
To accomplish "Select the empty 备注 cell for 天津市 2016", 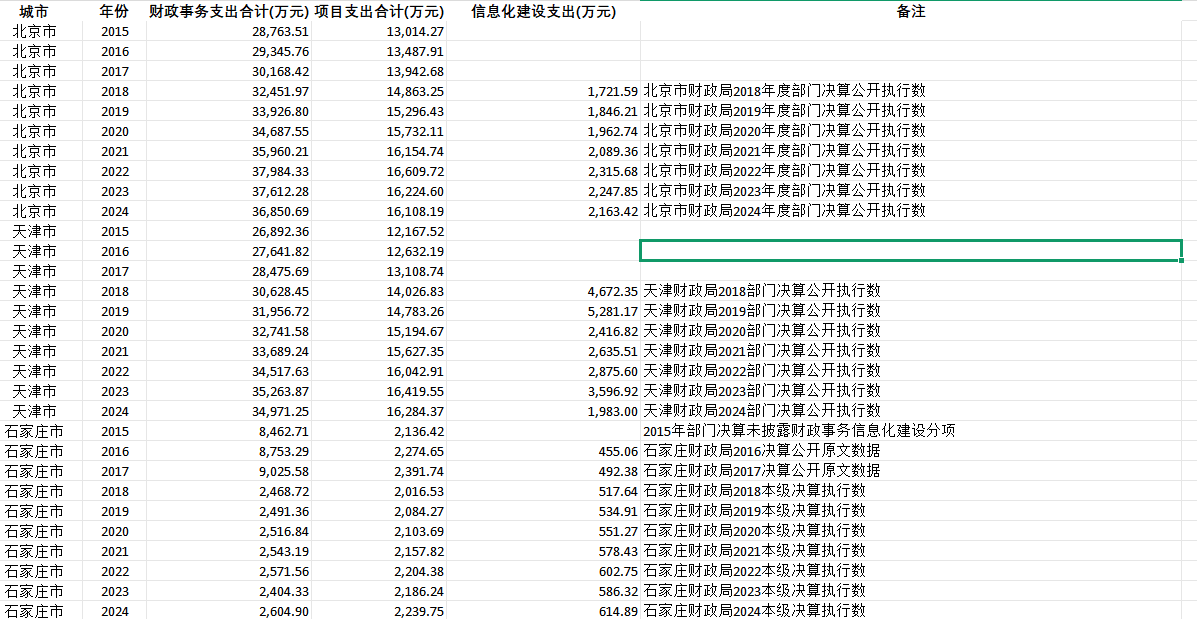I will 911,250.
